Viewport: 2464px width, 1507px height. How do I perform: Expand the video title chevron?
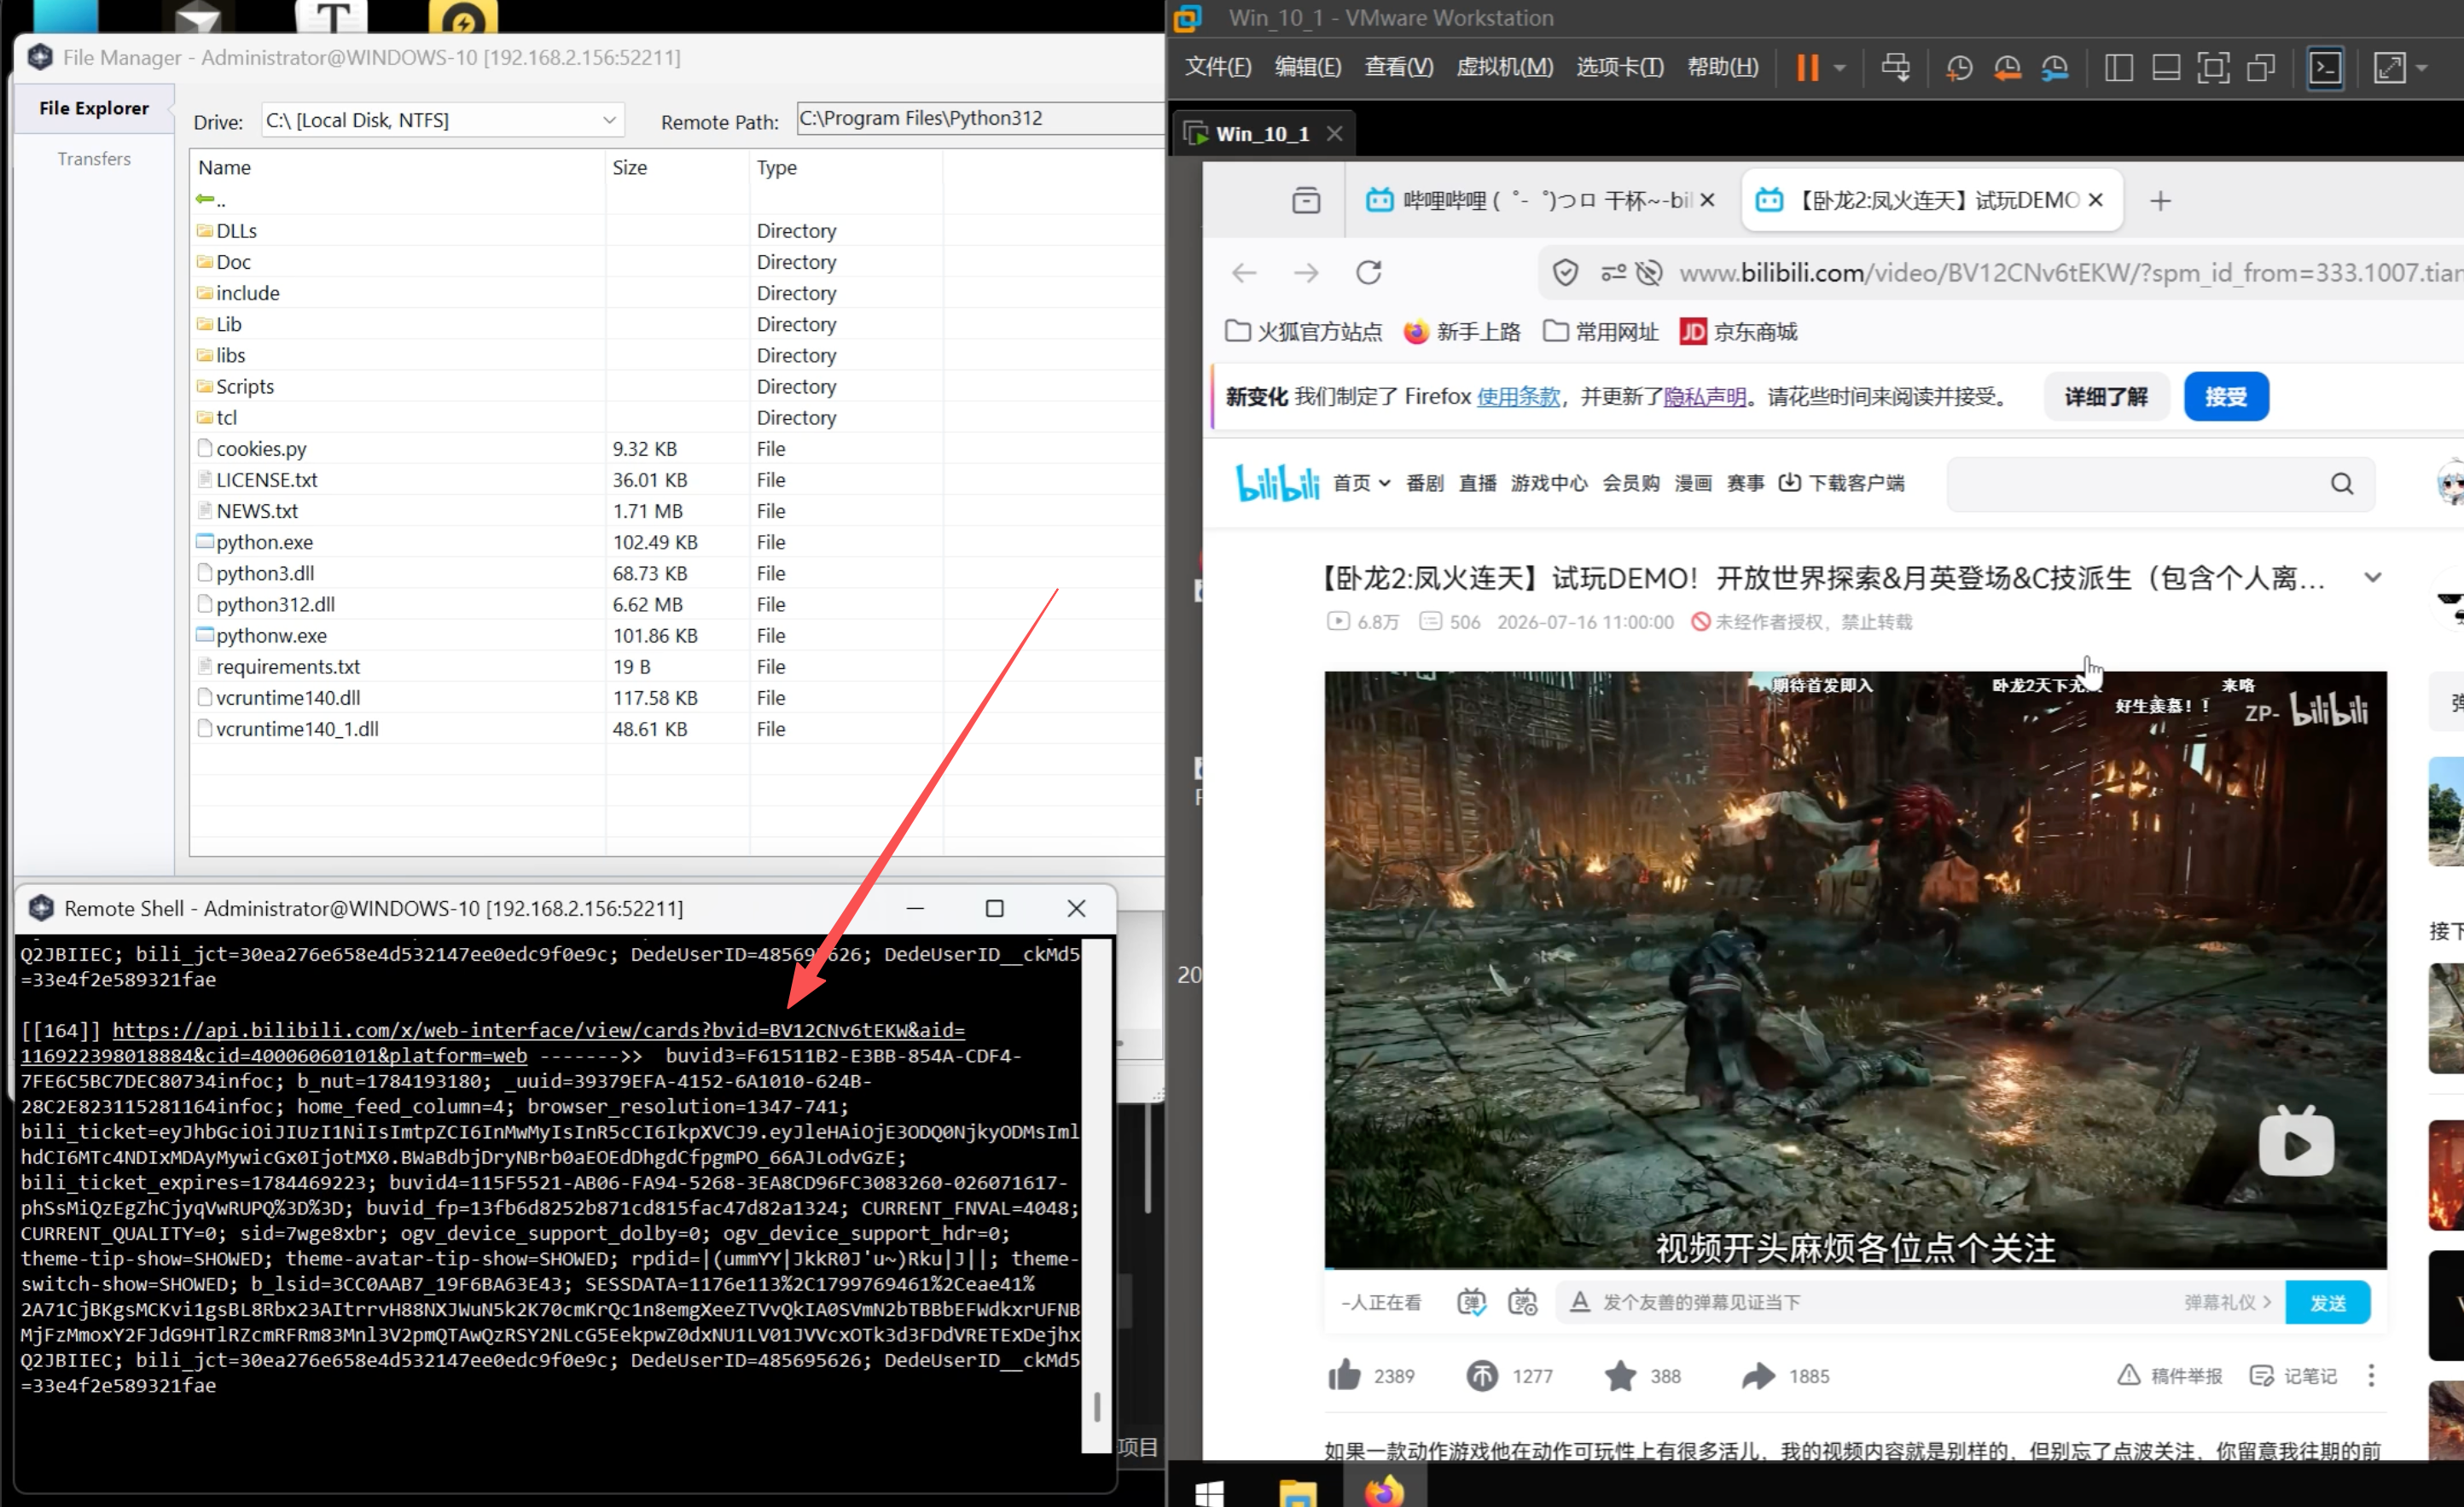(2372, 578)
